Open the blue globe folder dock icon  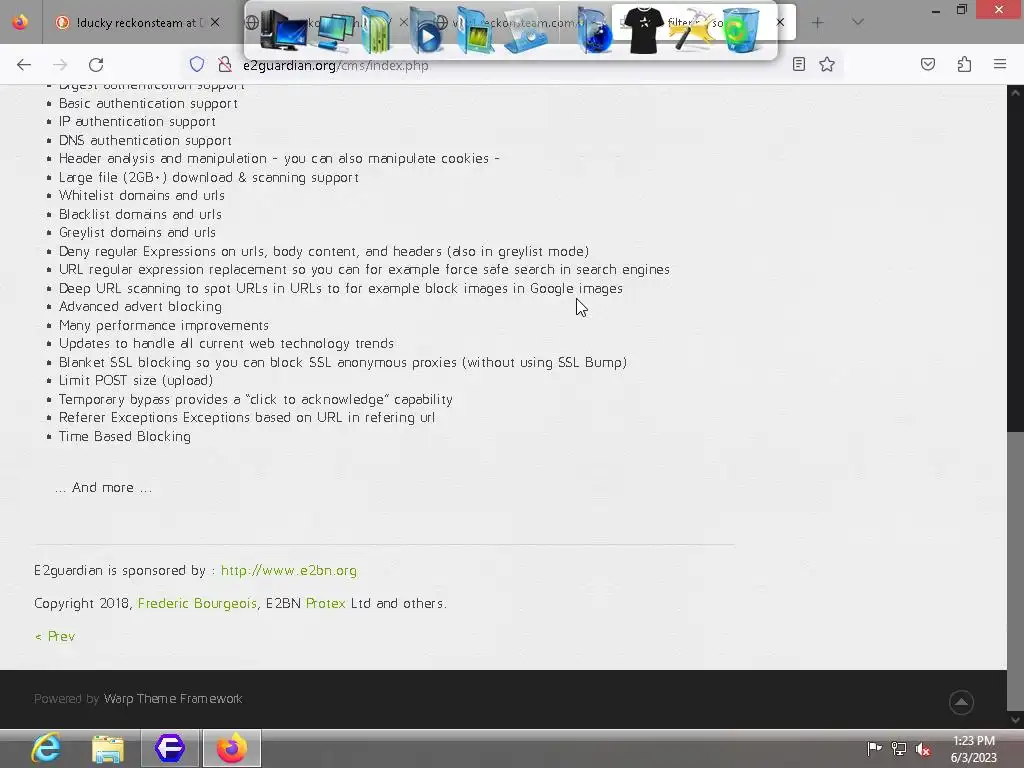594,31
